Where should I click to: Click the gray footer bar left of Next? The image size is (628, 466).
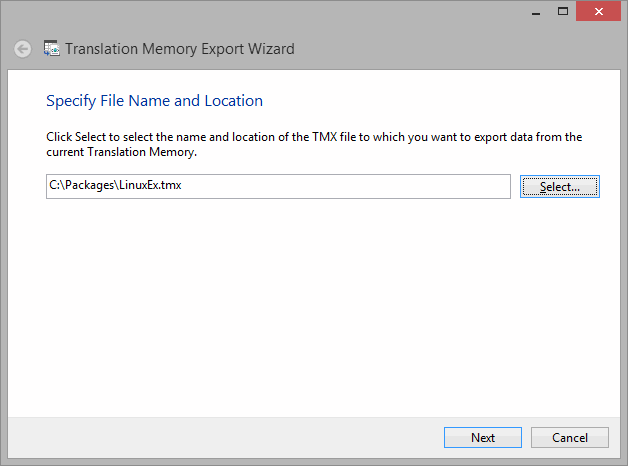click(224, 438)
